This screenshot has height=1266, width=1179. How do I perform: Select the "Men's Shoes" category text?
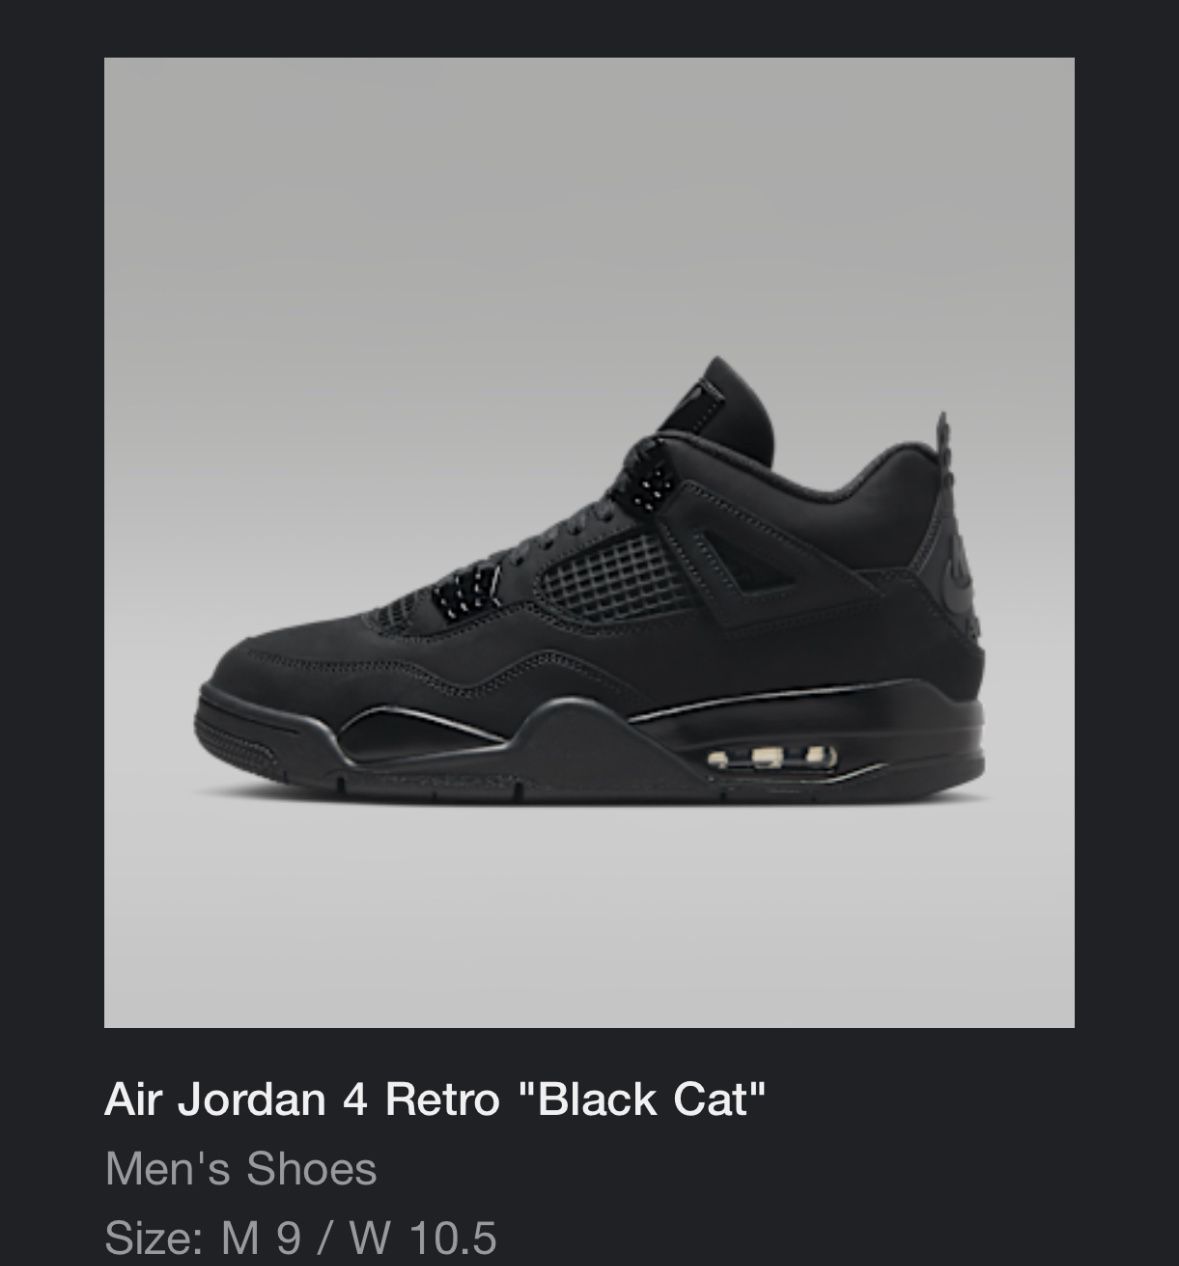click(x=240, y=1168)
